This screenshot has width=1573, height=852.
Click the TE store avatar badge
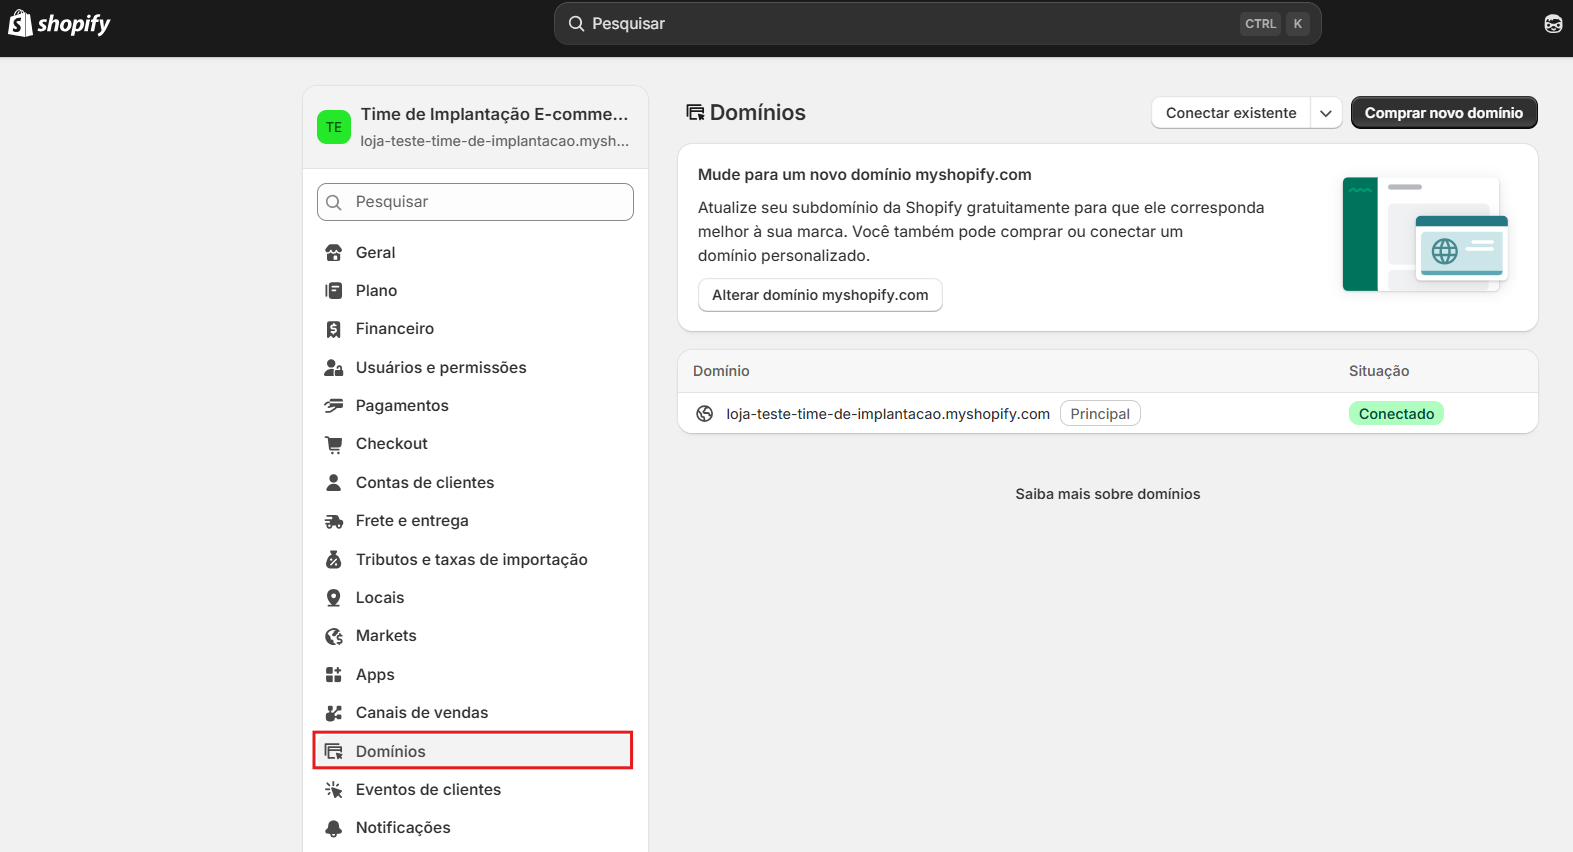334,127
